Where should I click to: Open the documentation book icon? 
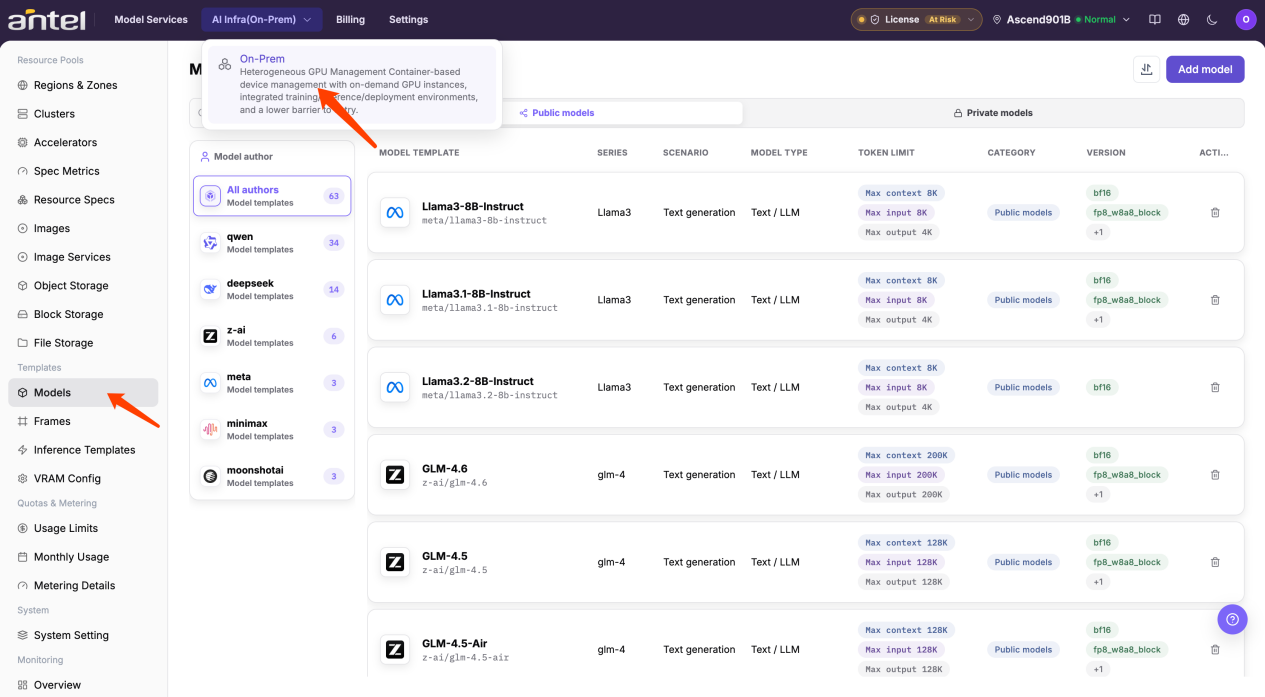pos(1155,19)
